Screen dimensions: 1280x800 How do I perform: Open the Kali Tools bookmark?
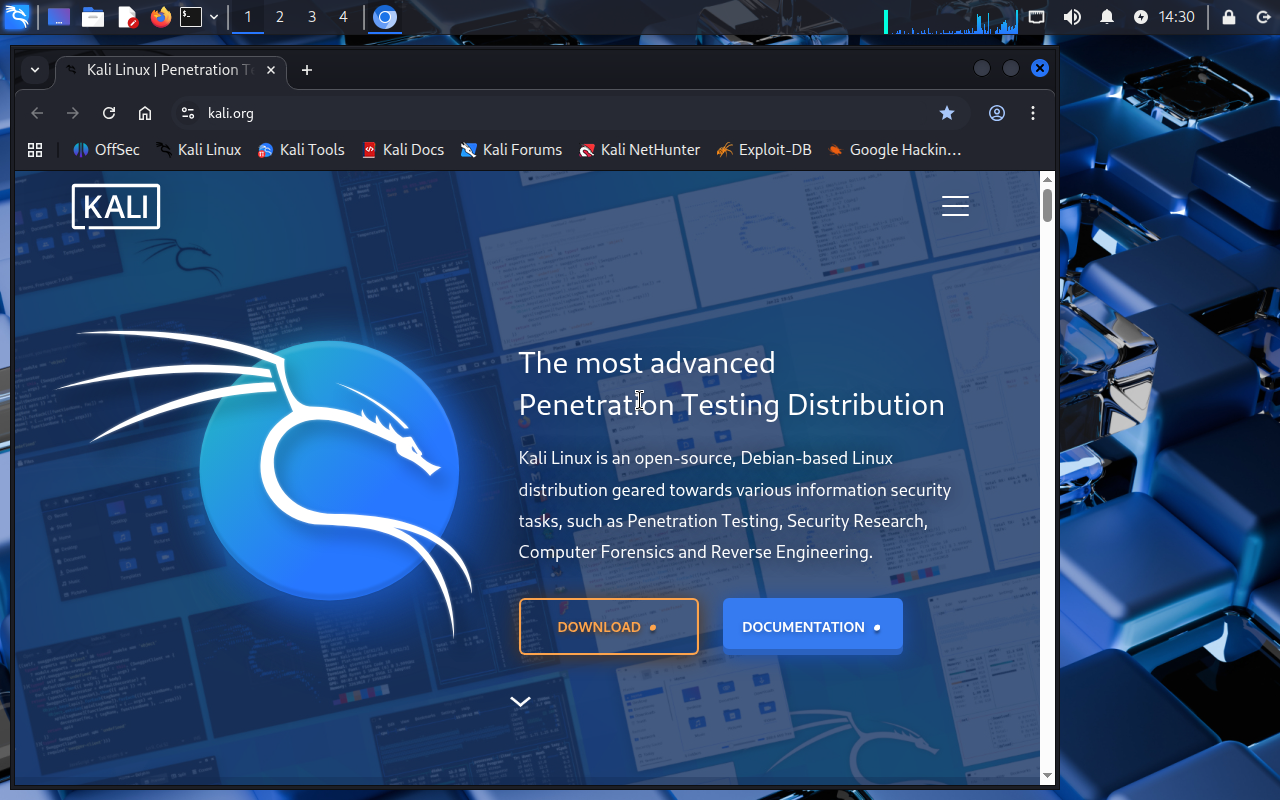tap(301, 150)
